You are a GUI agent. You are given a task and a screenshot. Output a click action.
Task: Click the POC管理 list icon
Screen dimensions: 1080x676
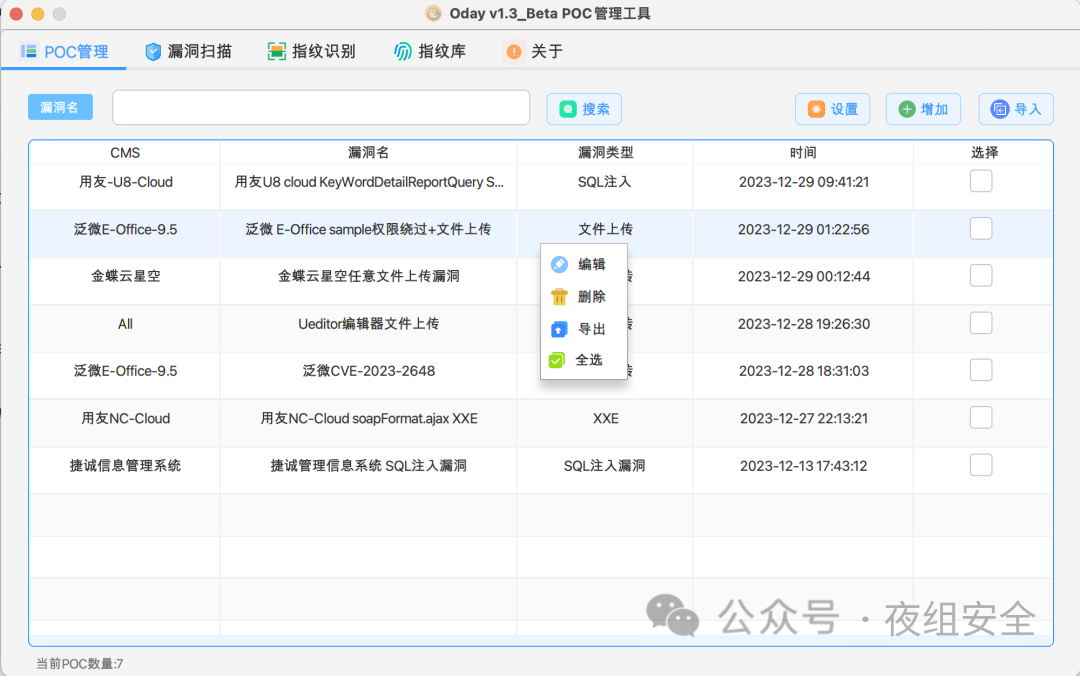pos(29,52)
